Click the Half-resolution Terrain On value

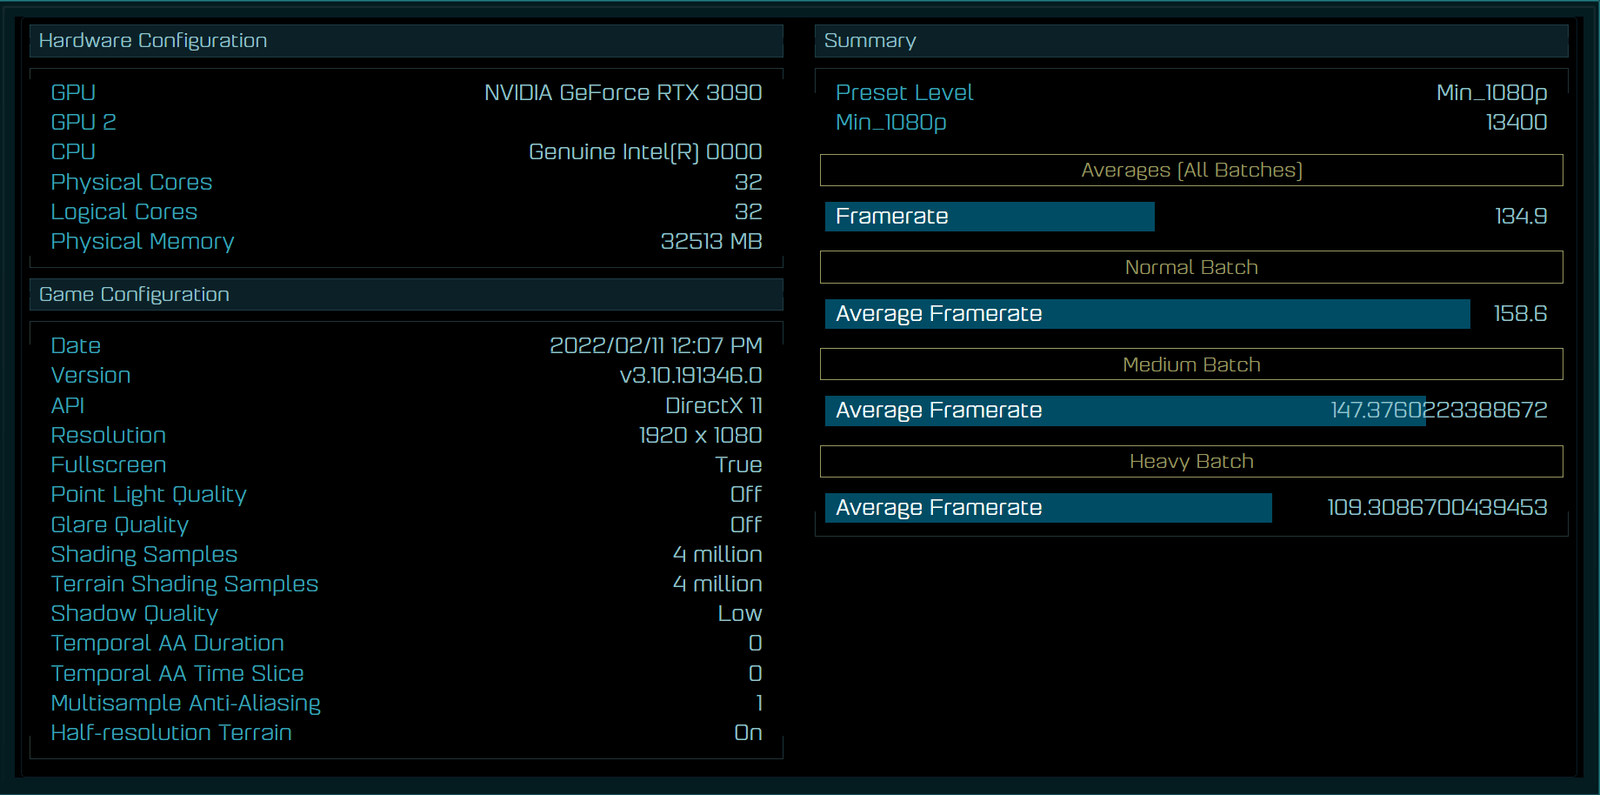(747, 733)
